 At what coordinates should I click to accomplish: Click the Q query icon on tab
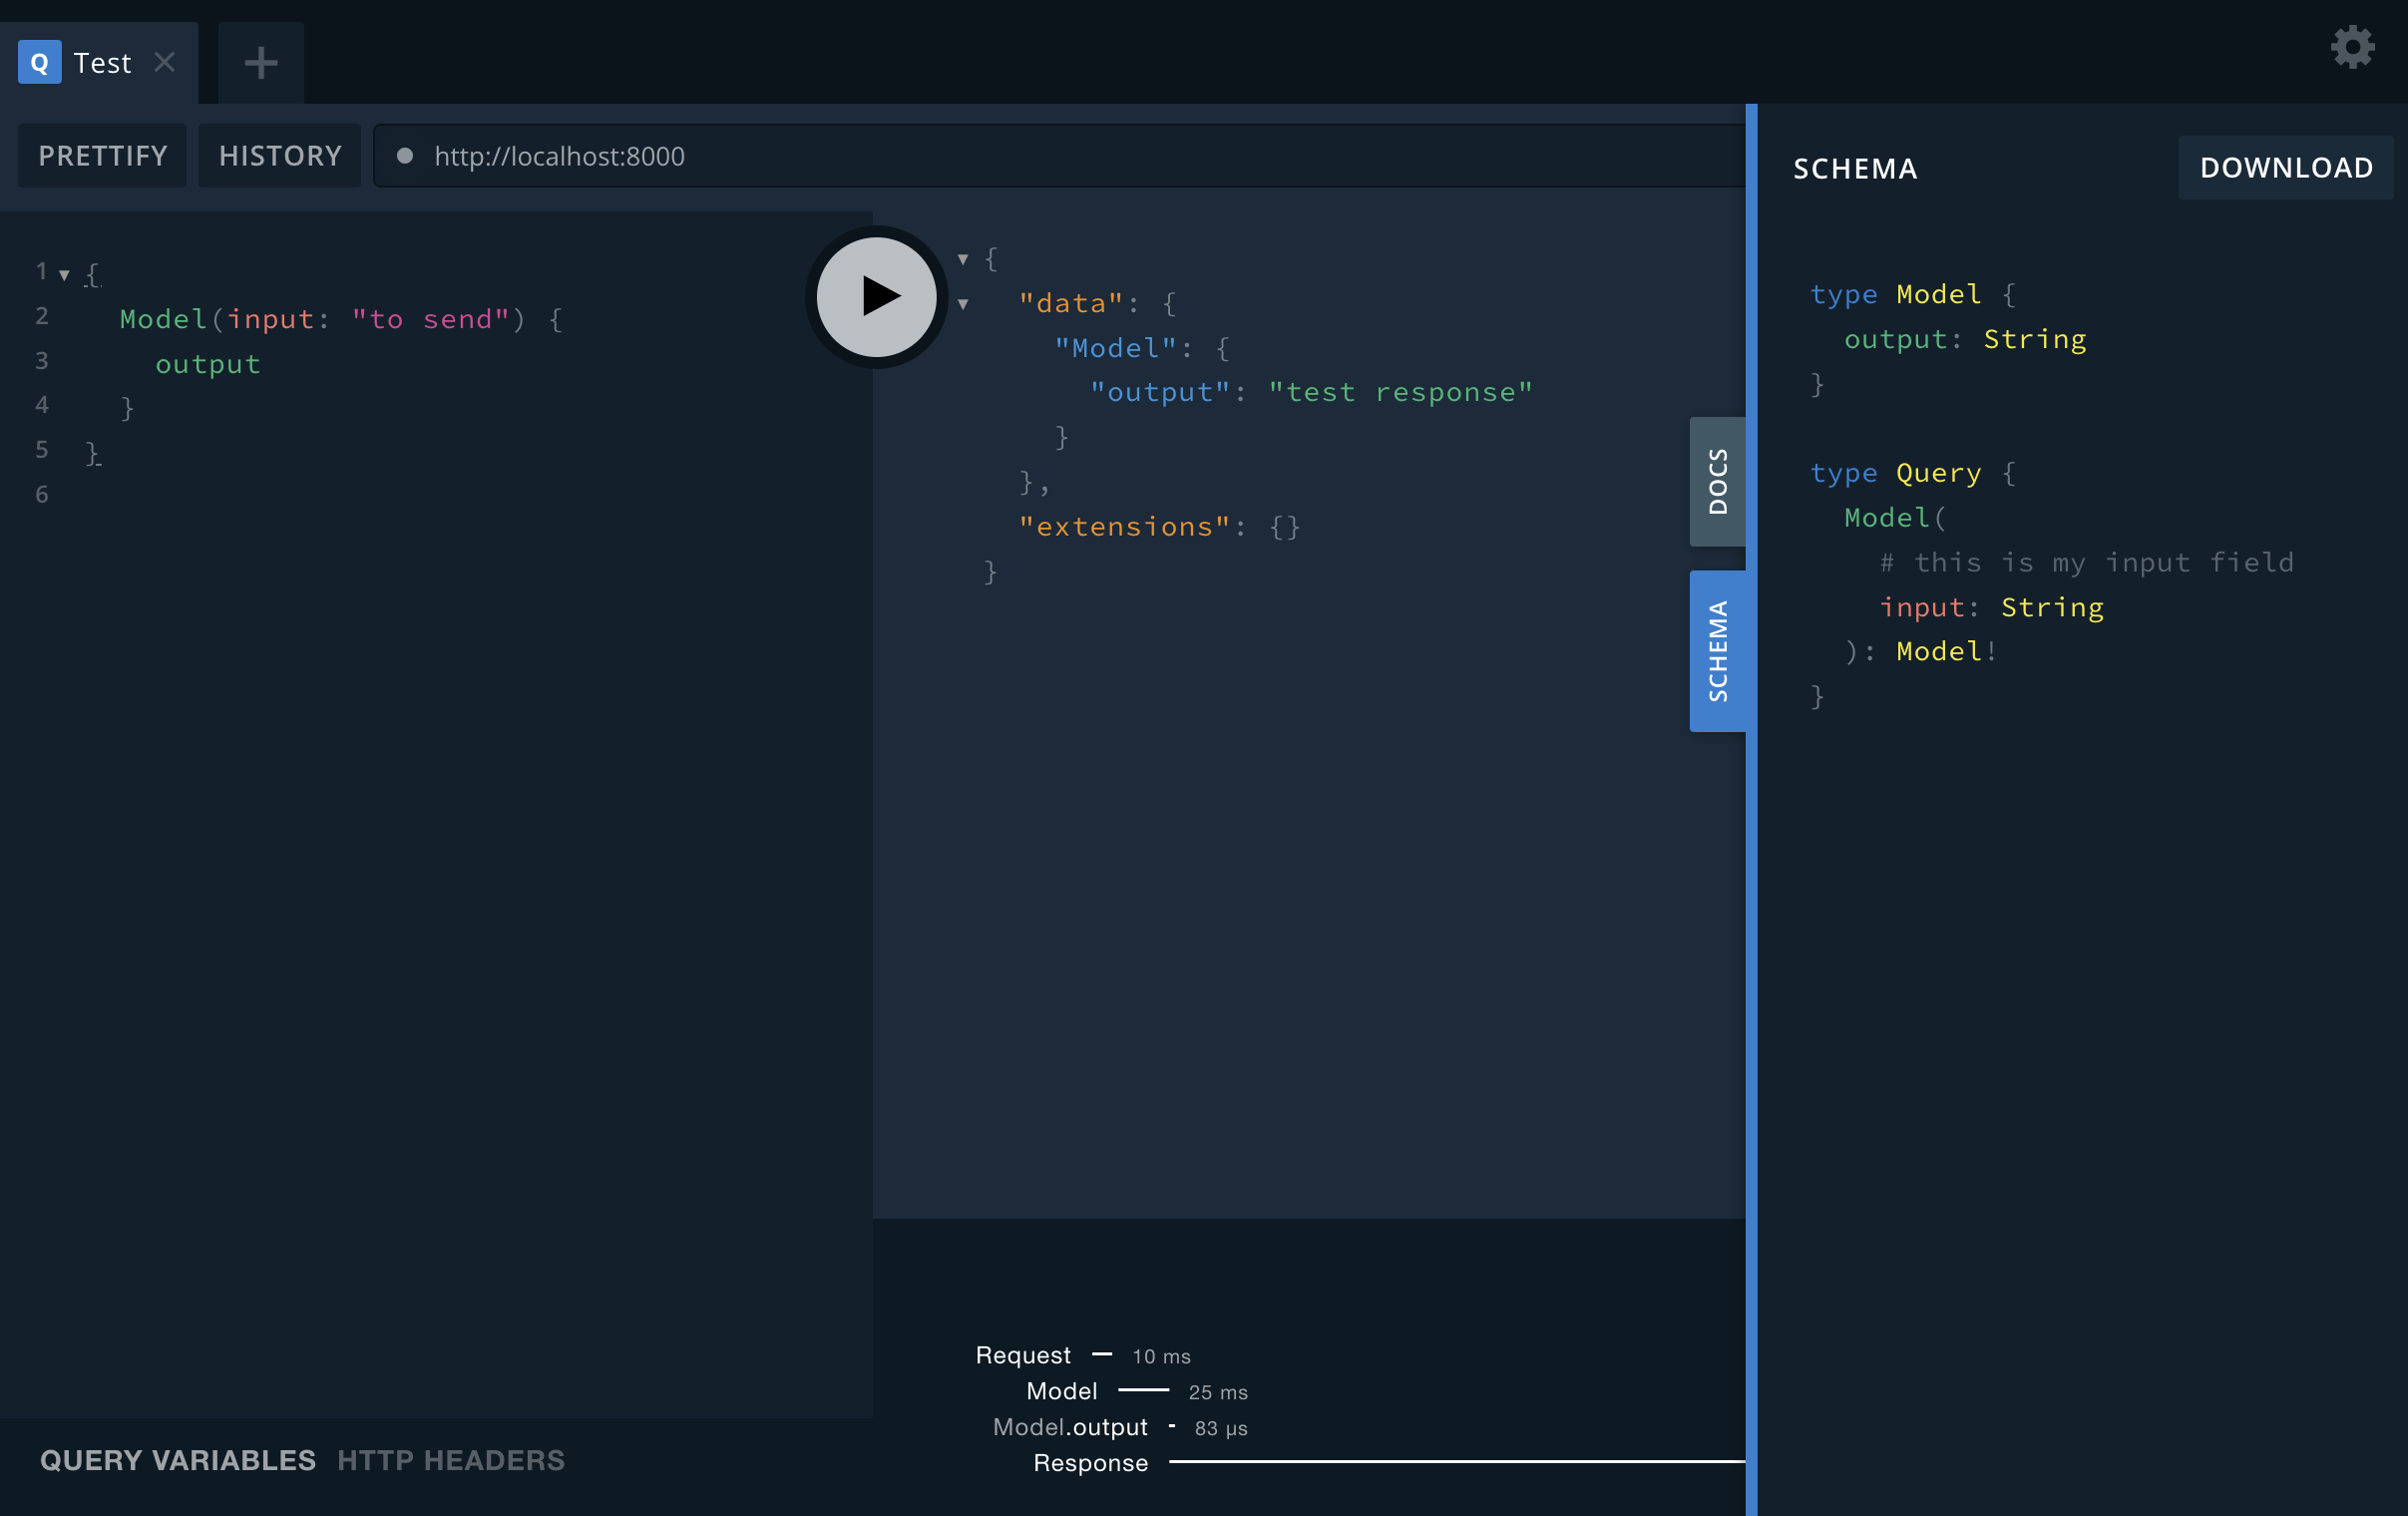[x=39, y=63]
